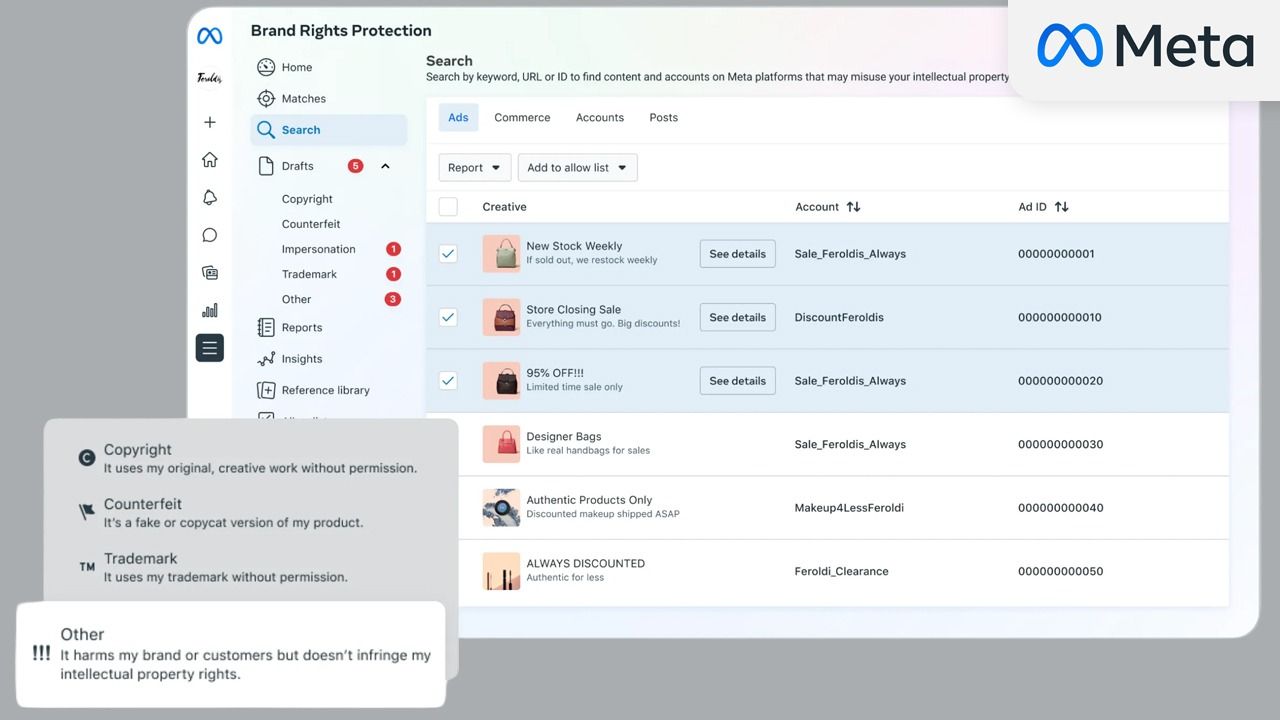
Task: Toggle the select-all checkbox in the table header
Action: click(x=448, y=207)
